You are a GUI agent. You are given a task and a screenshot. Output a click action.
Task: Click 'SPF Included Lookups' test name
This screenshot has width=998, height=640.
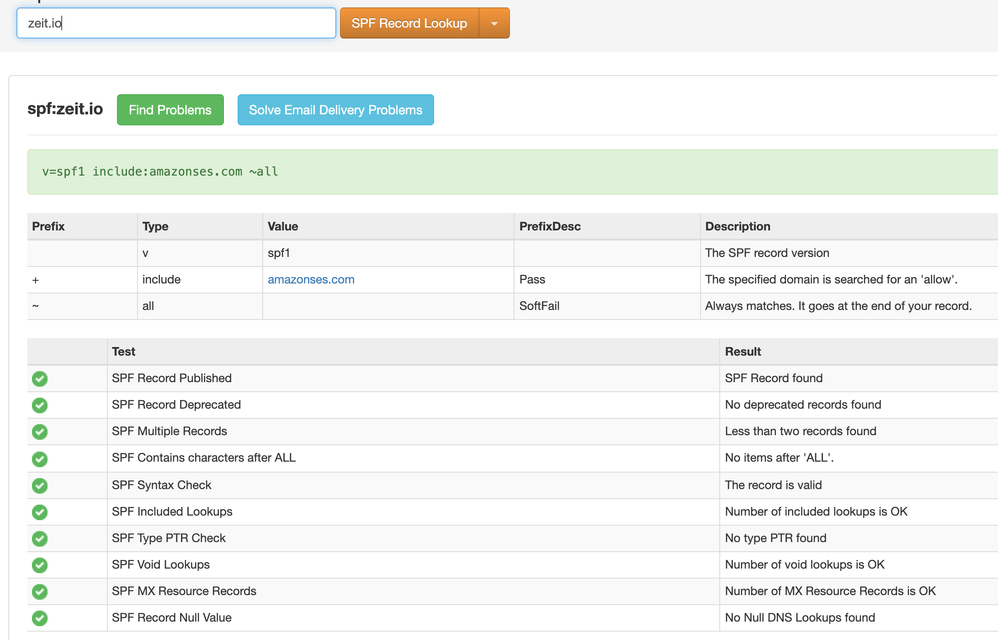[172, 511]
